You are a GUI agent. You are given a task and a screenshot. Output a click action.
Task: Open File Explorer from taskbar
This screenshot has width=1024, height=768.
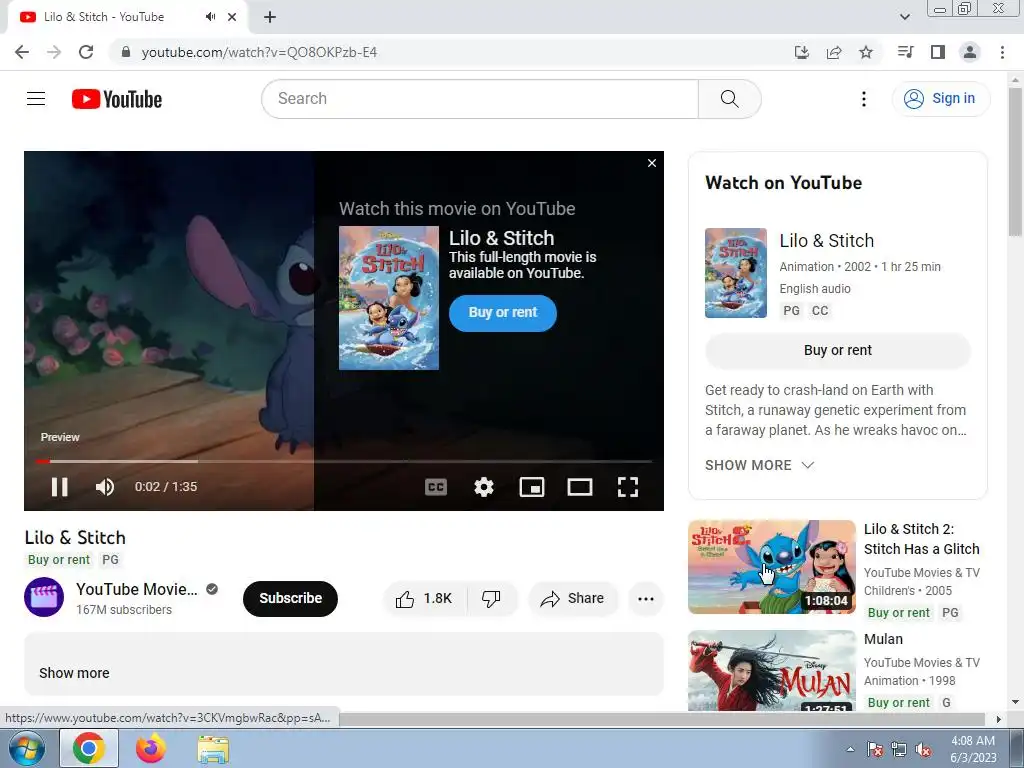pos(213,748)
